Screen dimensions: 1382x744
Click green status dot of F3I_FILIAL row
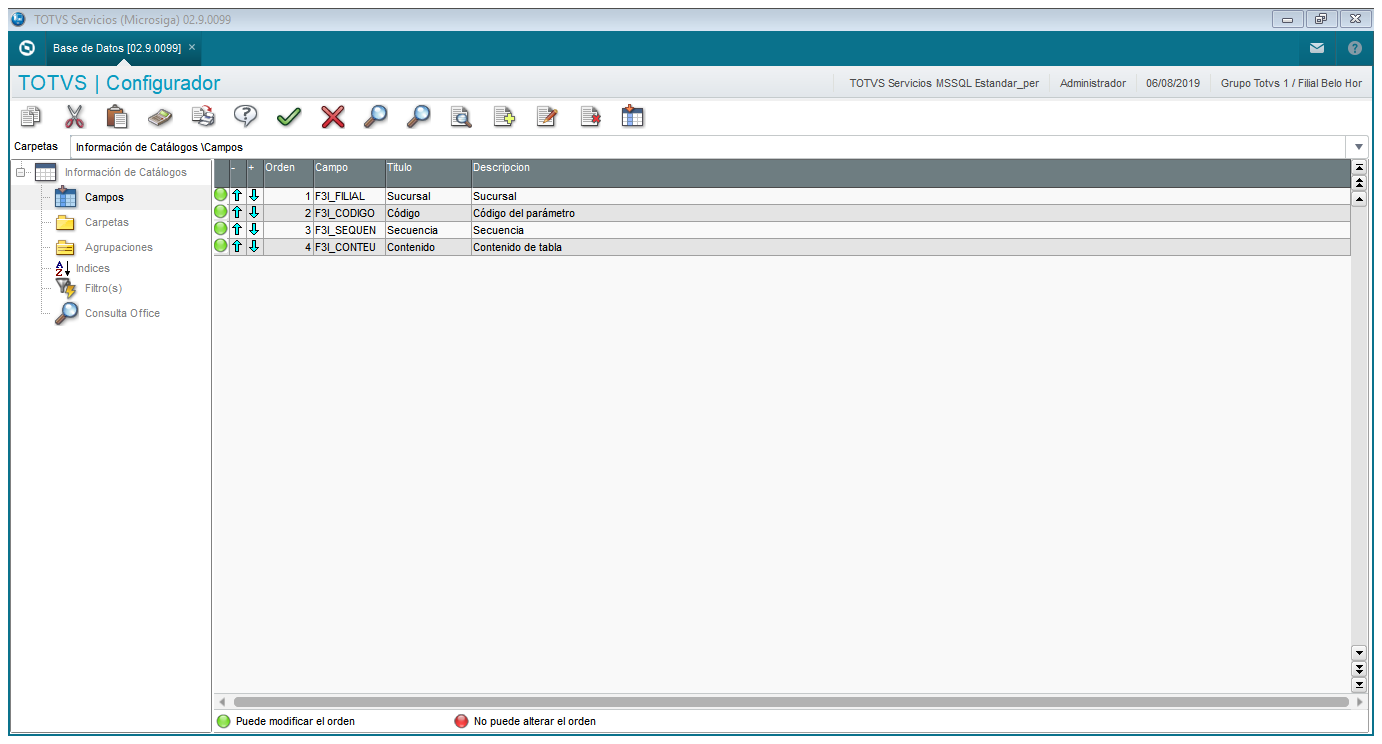221,195
